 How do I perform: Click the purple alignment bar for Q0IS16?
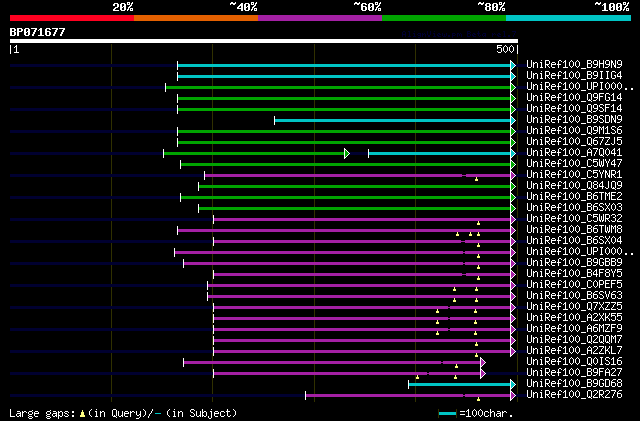pyautogui.click(x=332, y=363)
